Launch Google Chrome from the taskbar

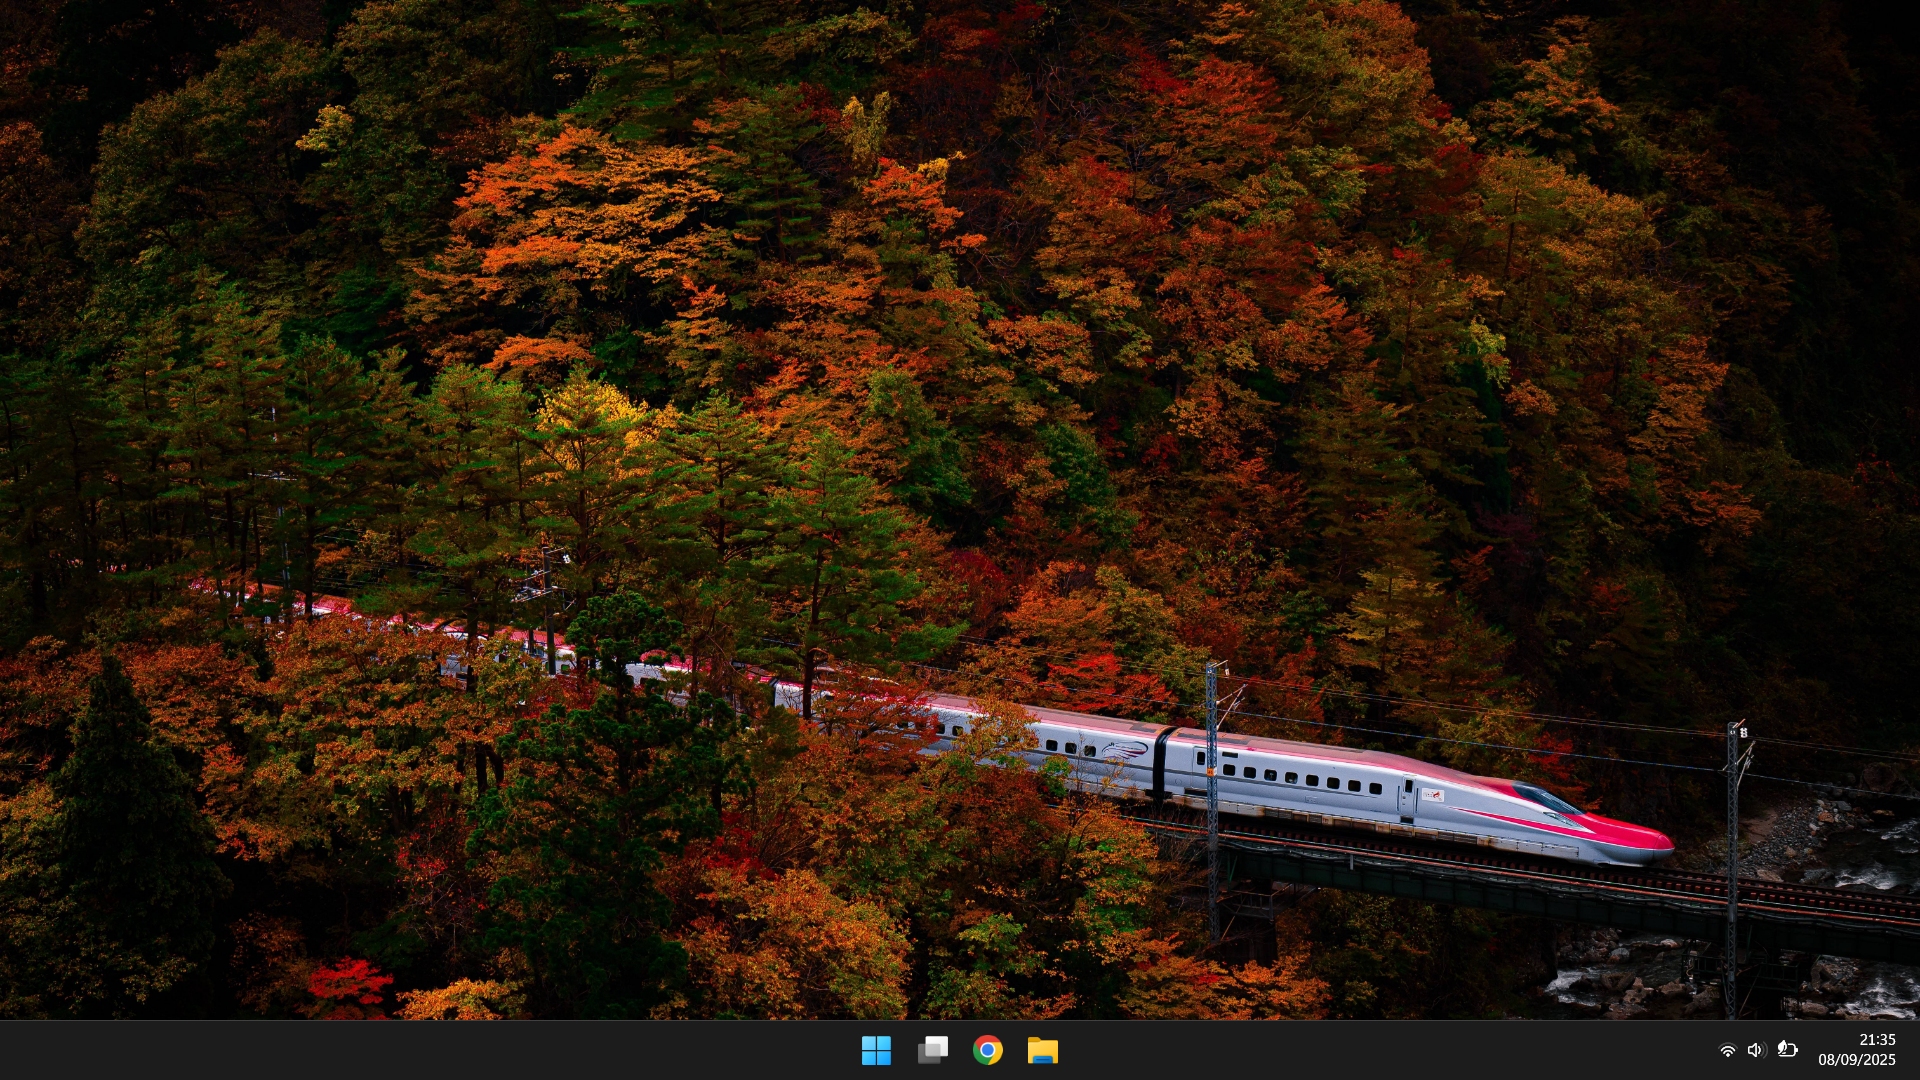point(987,1050)
